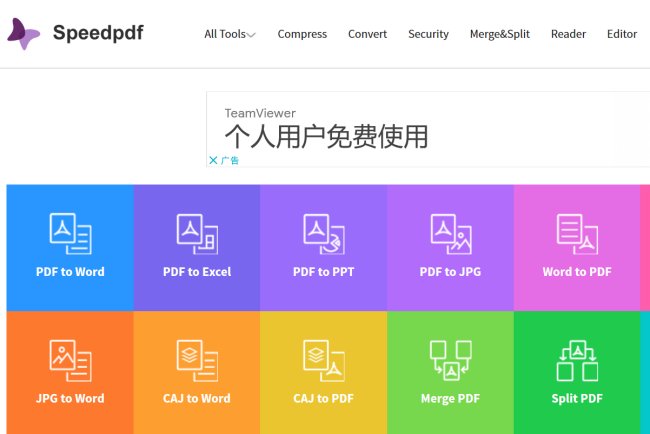Open the Editor menu item
650x434 pixels.
(622, 34)
